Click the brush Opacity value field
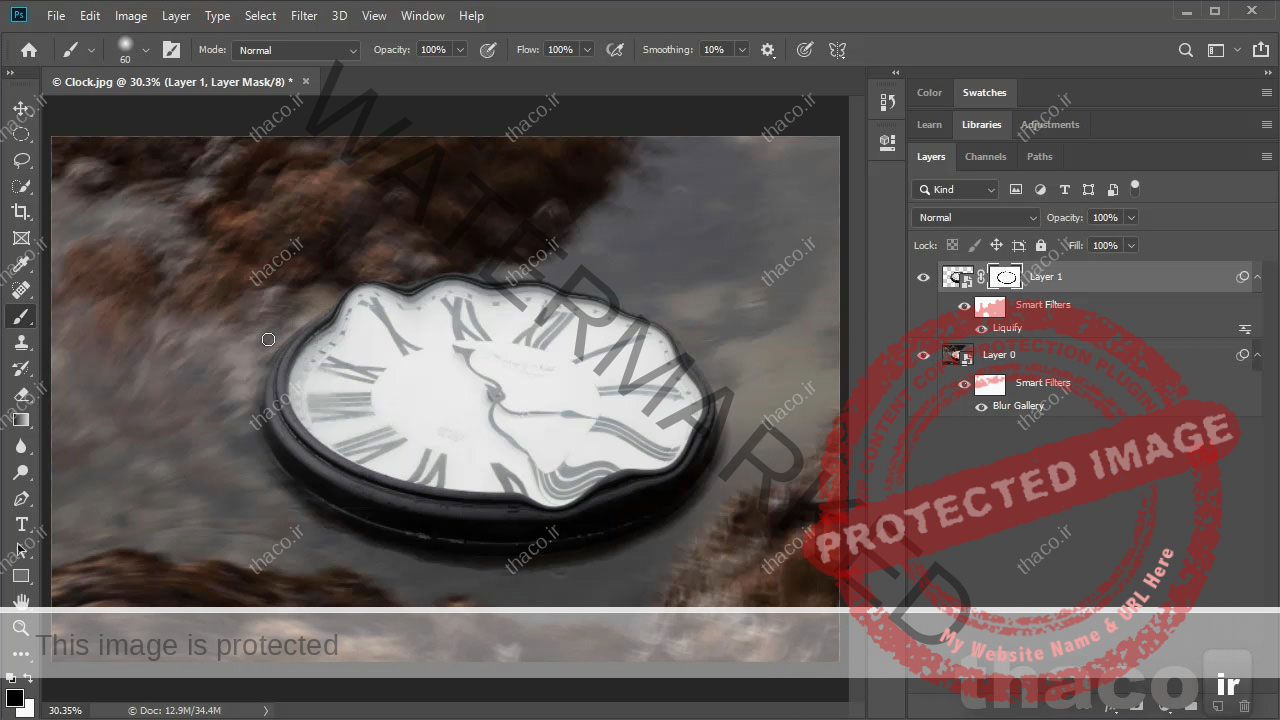Image resolution: width=1280 pixels, height=720 pixels. tap(433, 50)
